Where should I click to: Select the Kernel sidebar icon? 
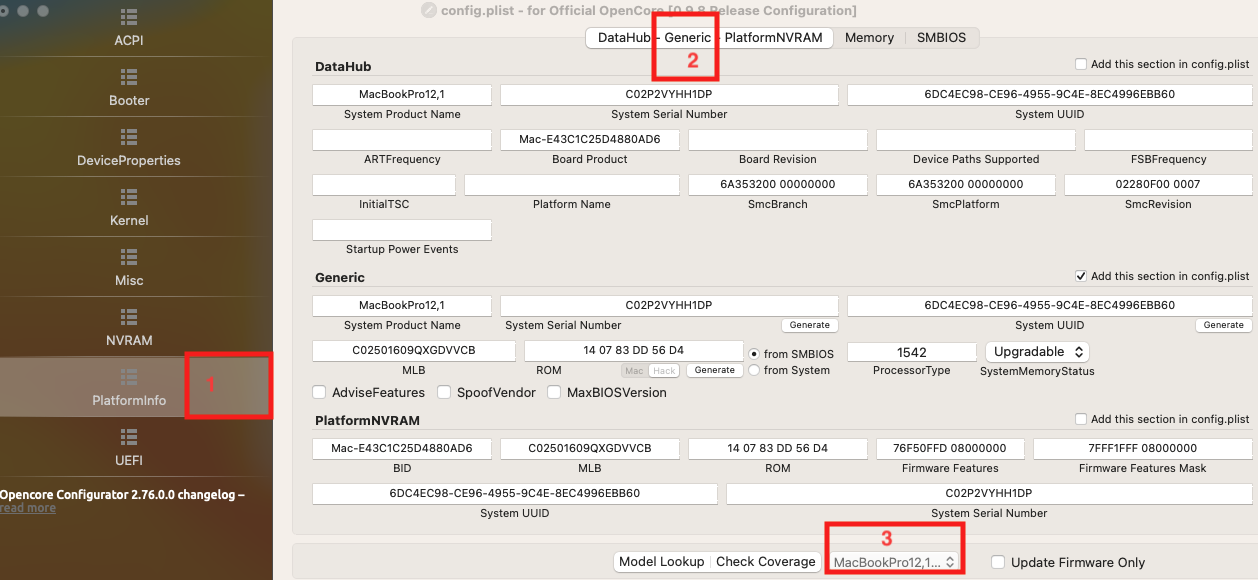click(x=129, y=197)
